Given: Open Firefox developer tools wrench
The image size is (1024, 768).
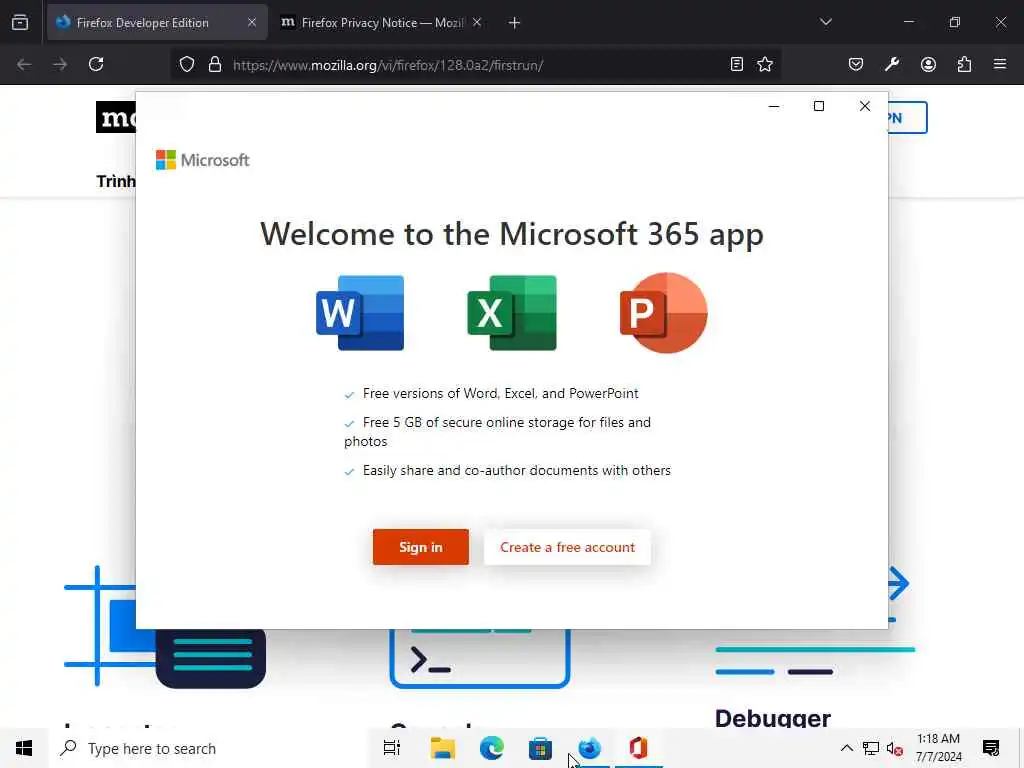Looking at the screenshot, I should pos(892,64).
